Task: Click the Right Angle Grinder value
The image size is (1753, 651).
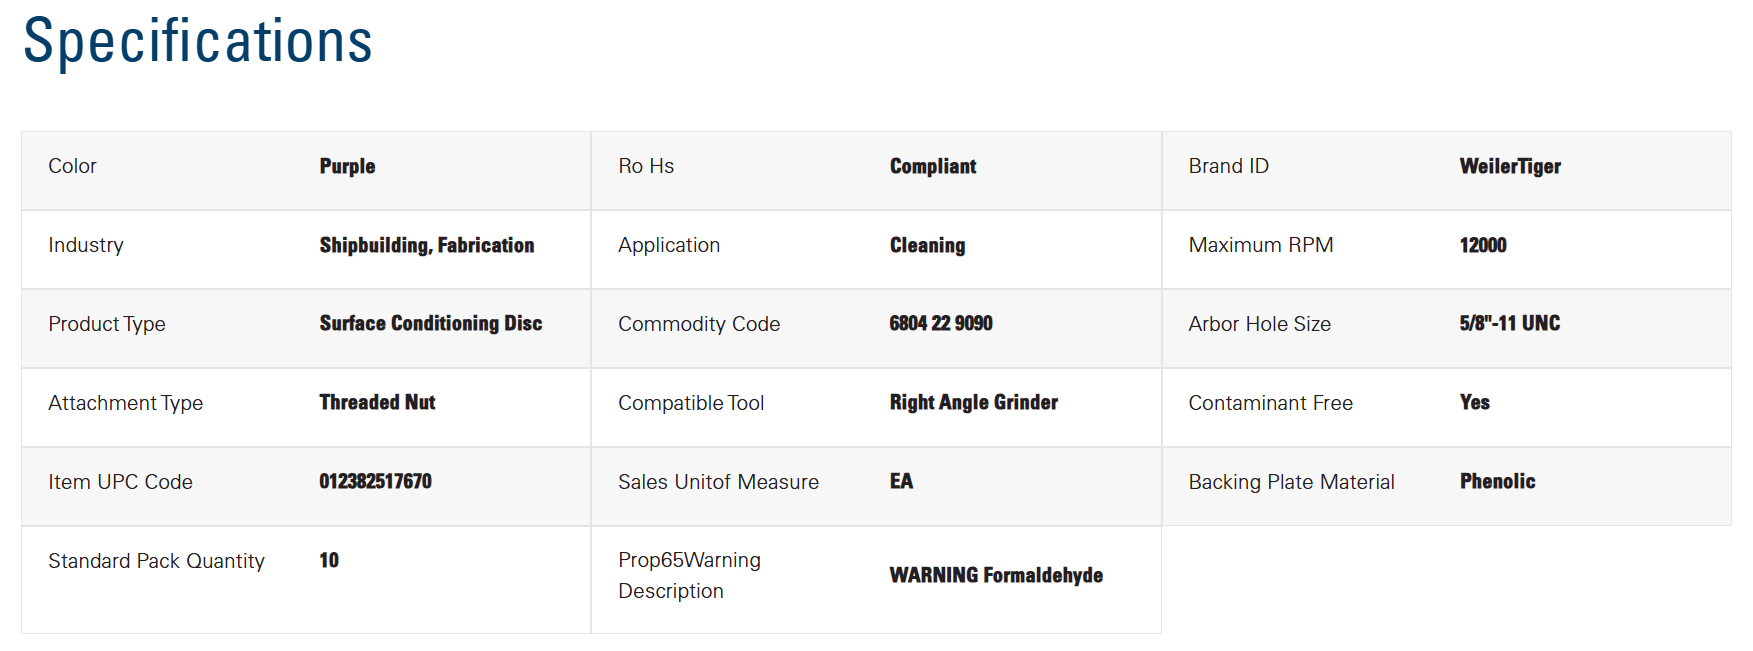Action: click(x=973, y=402)
